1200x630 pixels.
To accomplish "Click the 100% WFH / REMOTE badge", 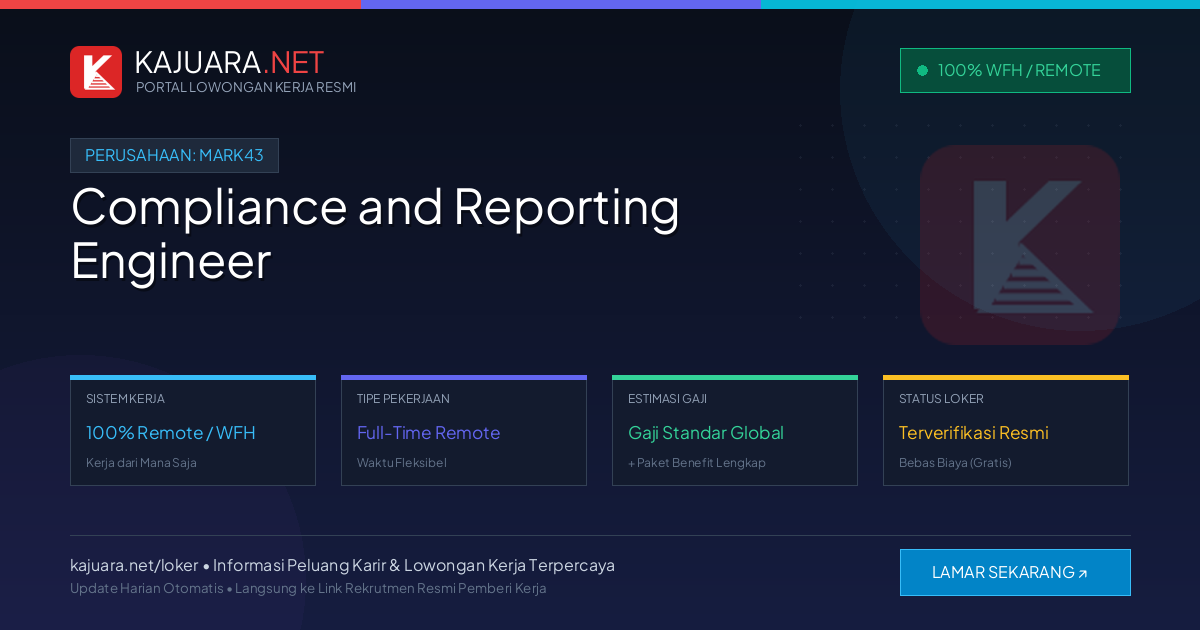I will pyautogui.click(x=1015, y=70).
